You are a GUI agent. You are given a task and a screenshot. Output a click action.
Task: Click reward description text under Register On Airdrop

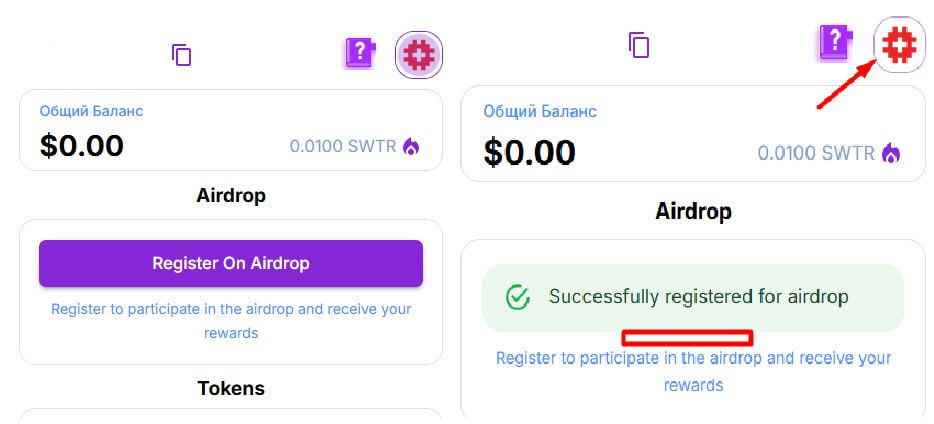[231, 321]
